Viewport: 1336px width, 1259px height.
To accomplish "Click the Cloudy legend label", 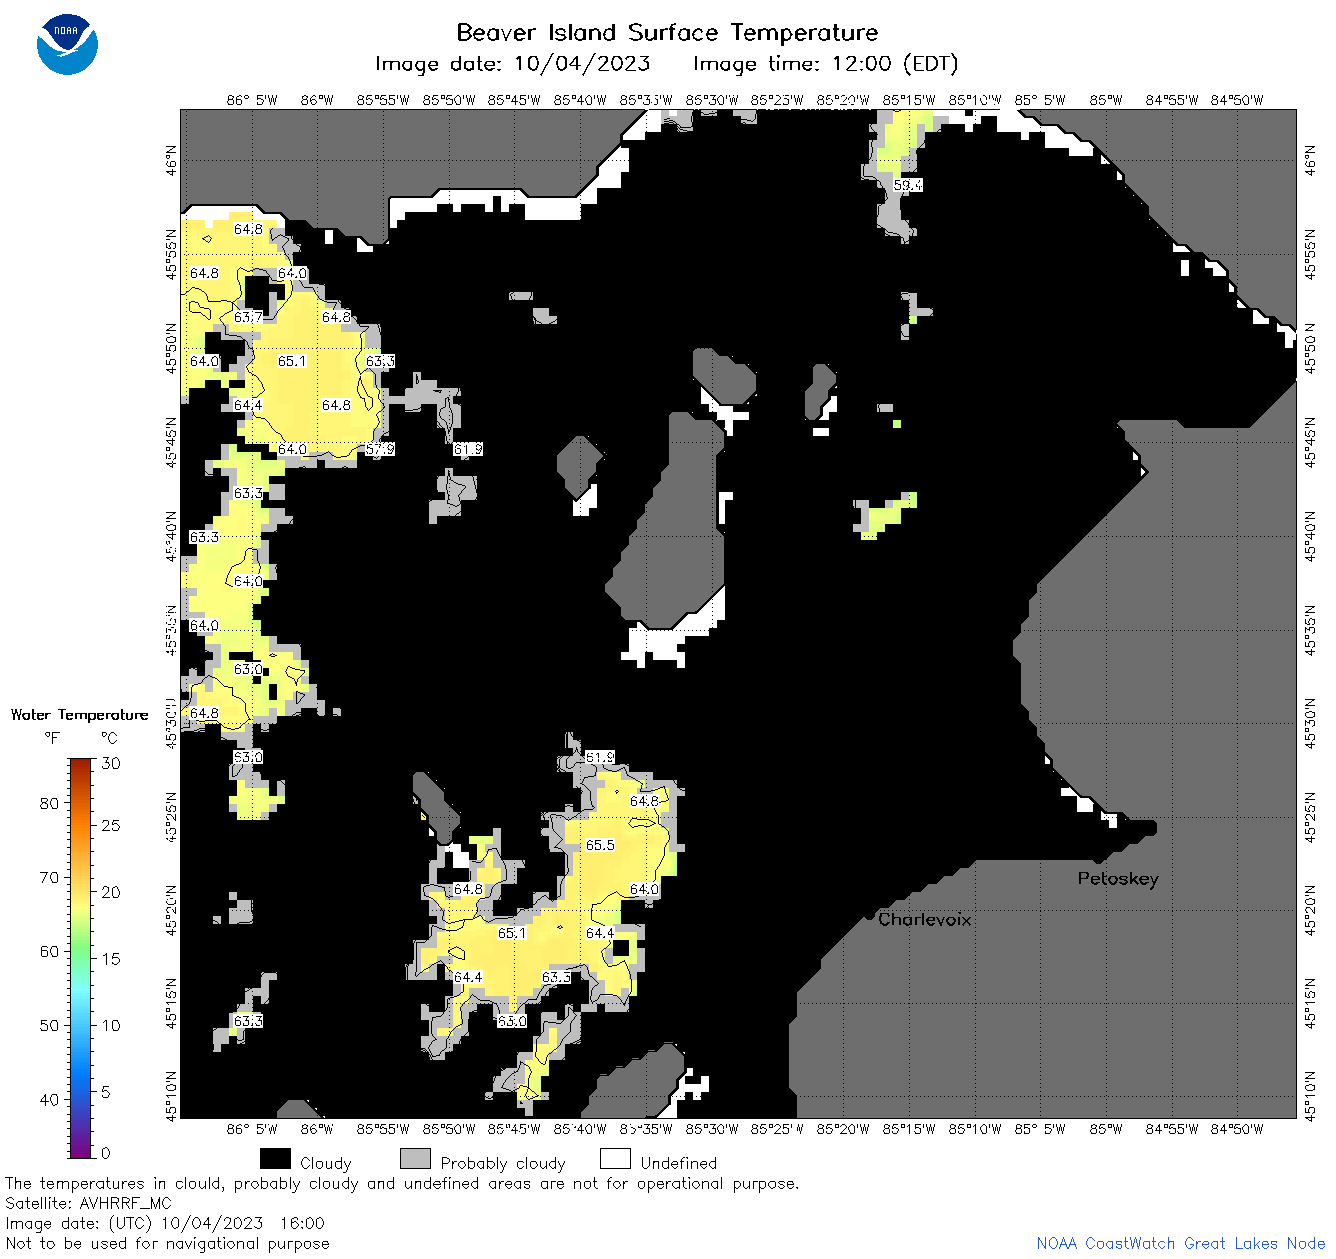I will click(x=325, y=1163).
